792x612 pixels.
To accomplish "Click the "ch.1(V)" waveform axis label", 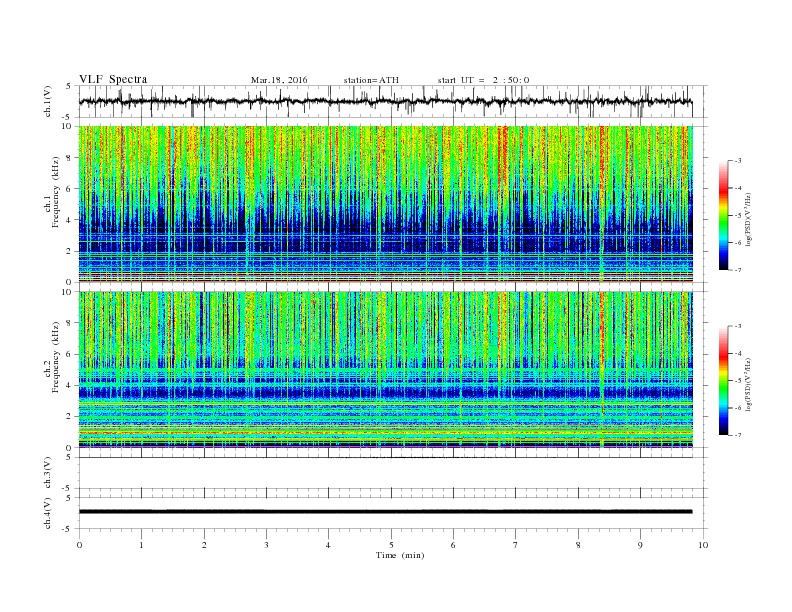I will tap(48, 101).
